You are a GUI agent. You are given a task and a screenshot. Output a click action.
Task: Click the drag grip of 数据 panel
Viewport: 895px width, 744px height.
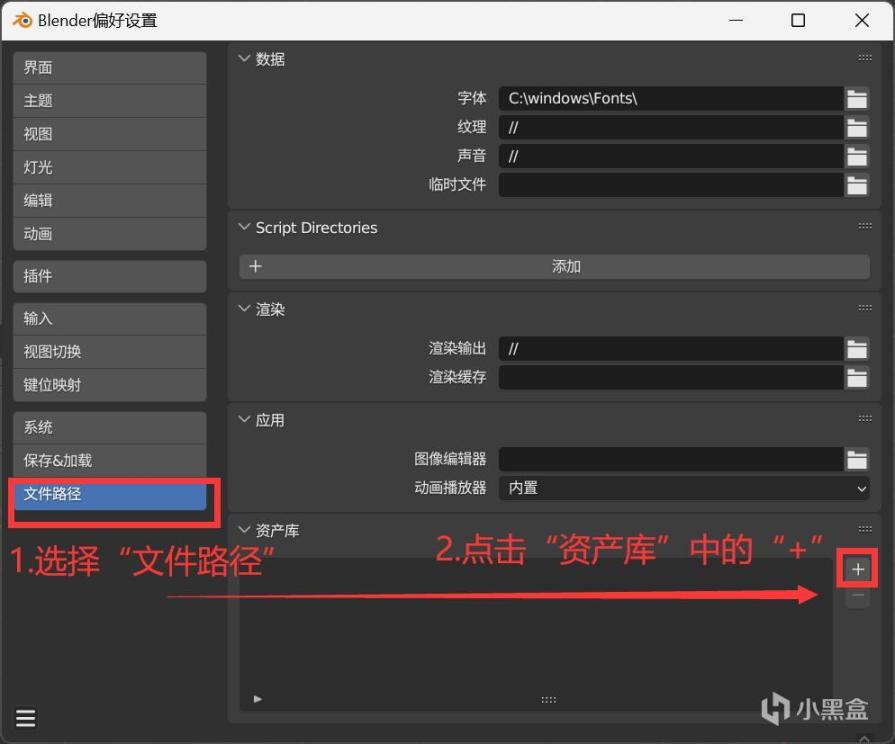[865, 58]
